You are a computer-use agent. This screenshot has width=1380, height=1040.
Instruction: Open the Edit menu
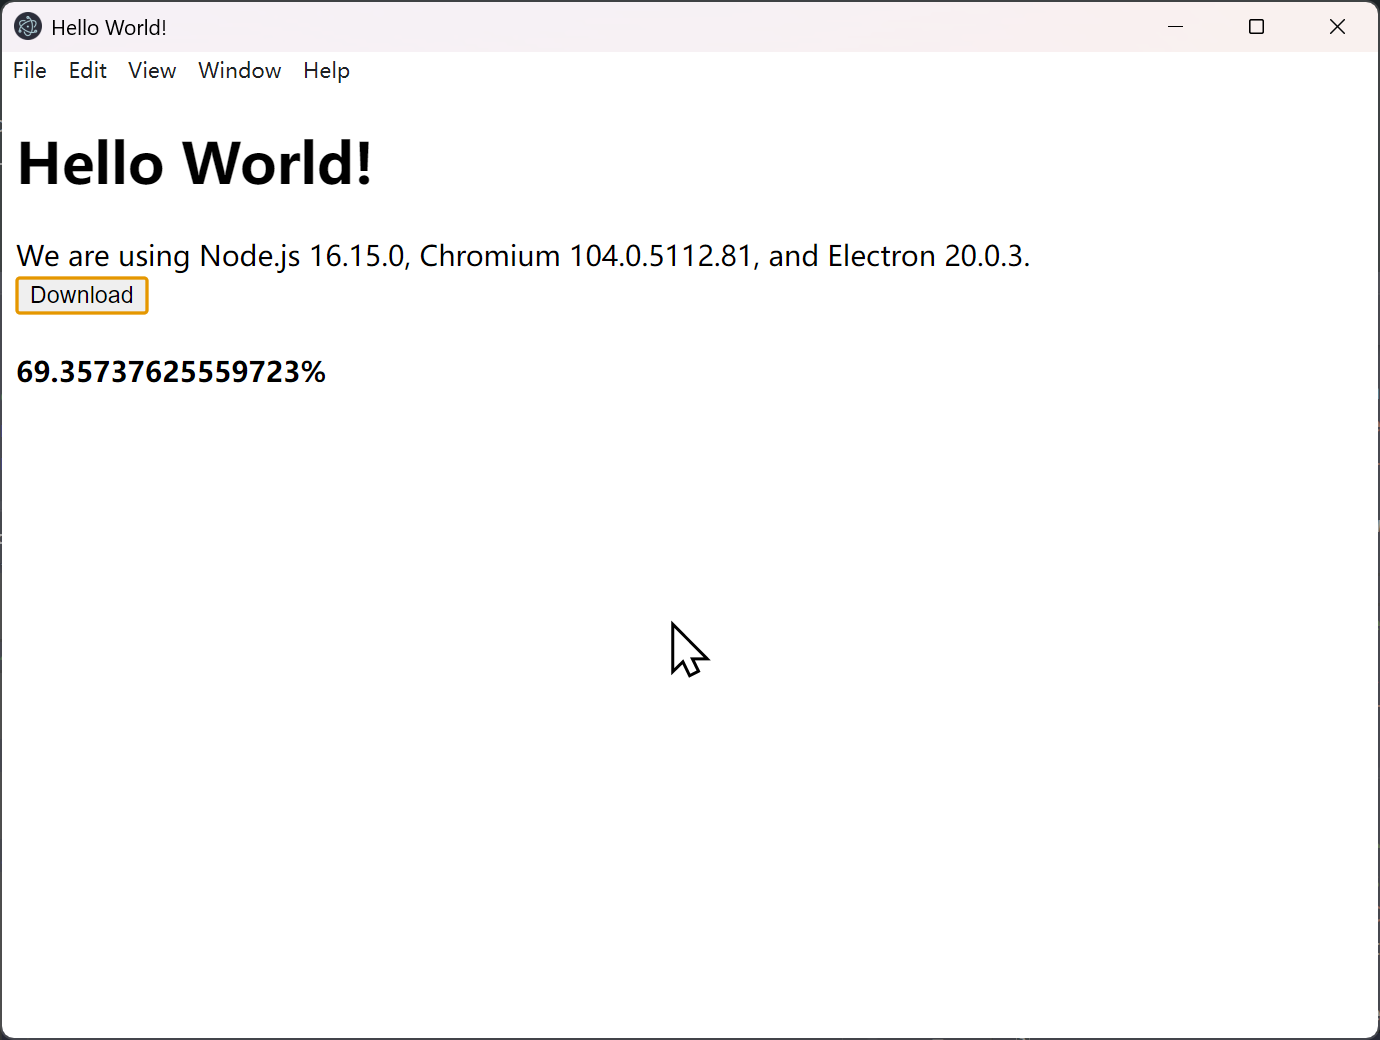[88, 71]
